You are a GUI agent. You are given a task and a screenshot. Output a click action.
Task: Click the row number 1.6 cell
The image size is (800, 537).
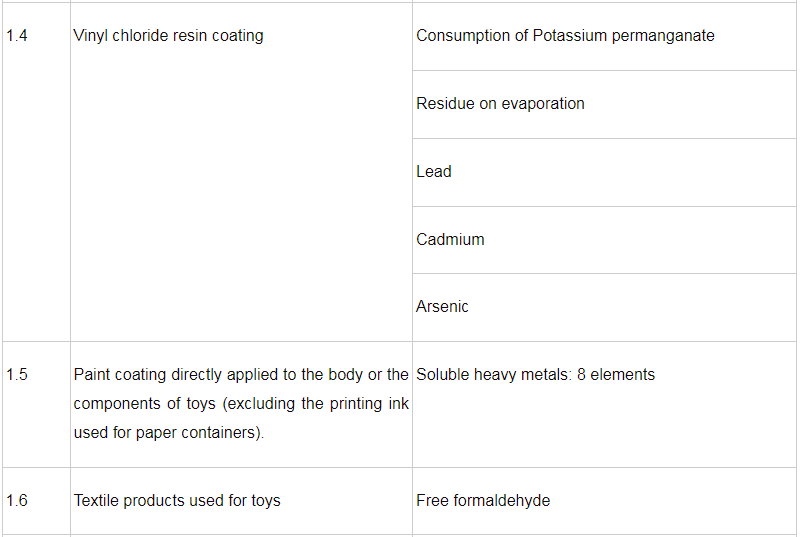click(x=17, y=500)
